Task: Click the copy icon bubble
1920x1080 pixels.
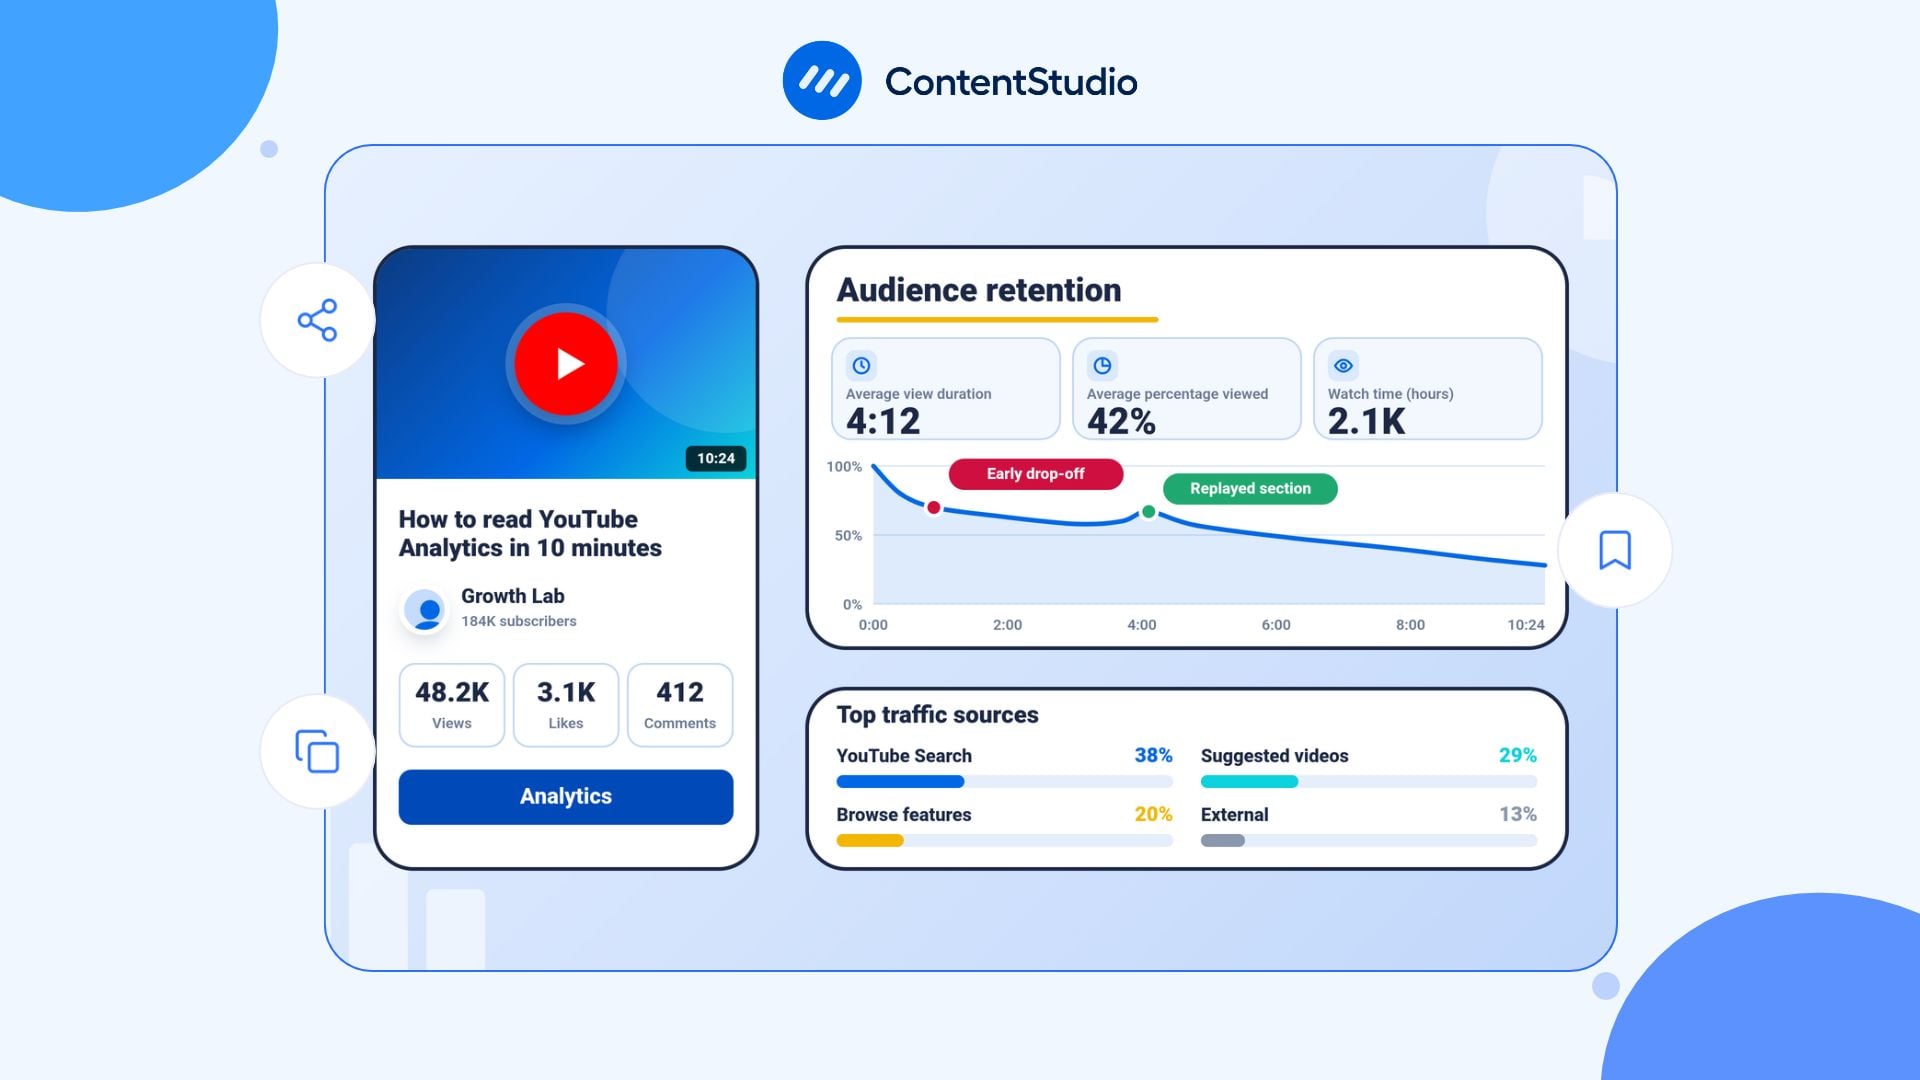Action: pyautogui.click(x=317, y=751)
